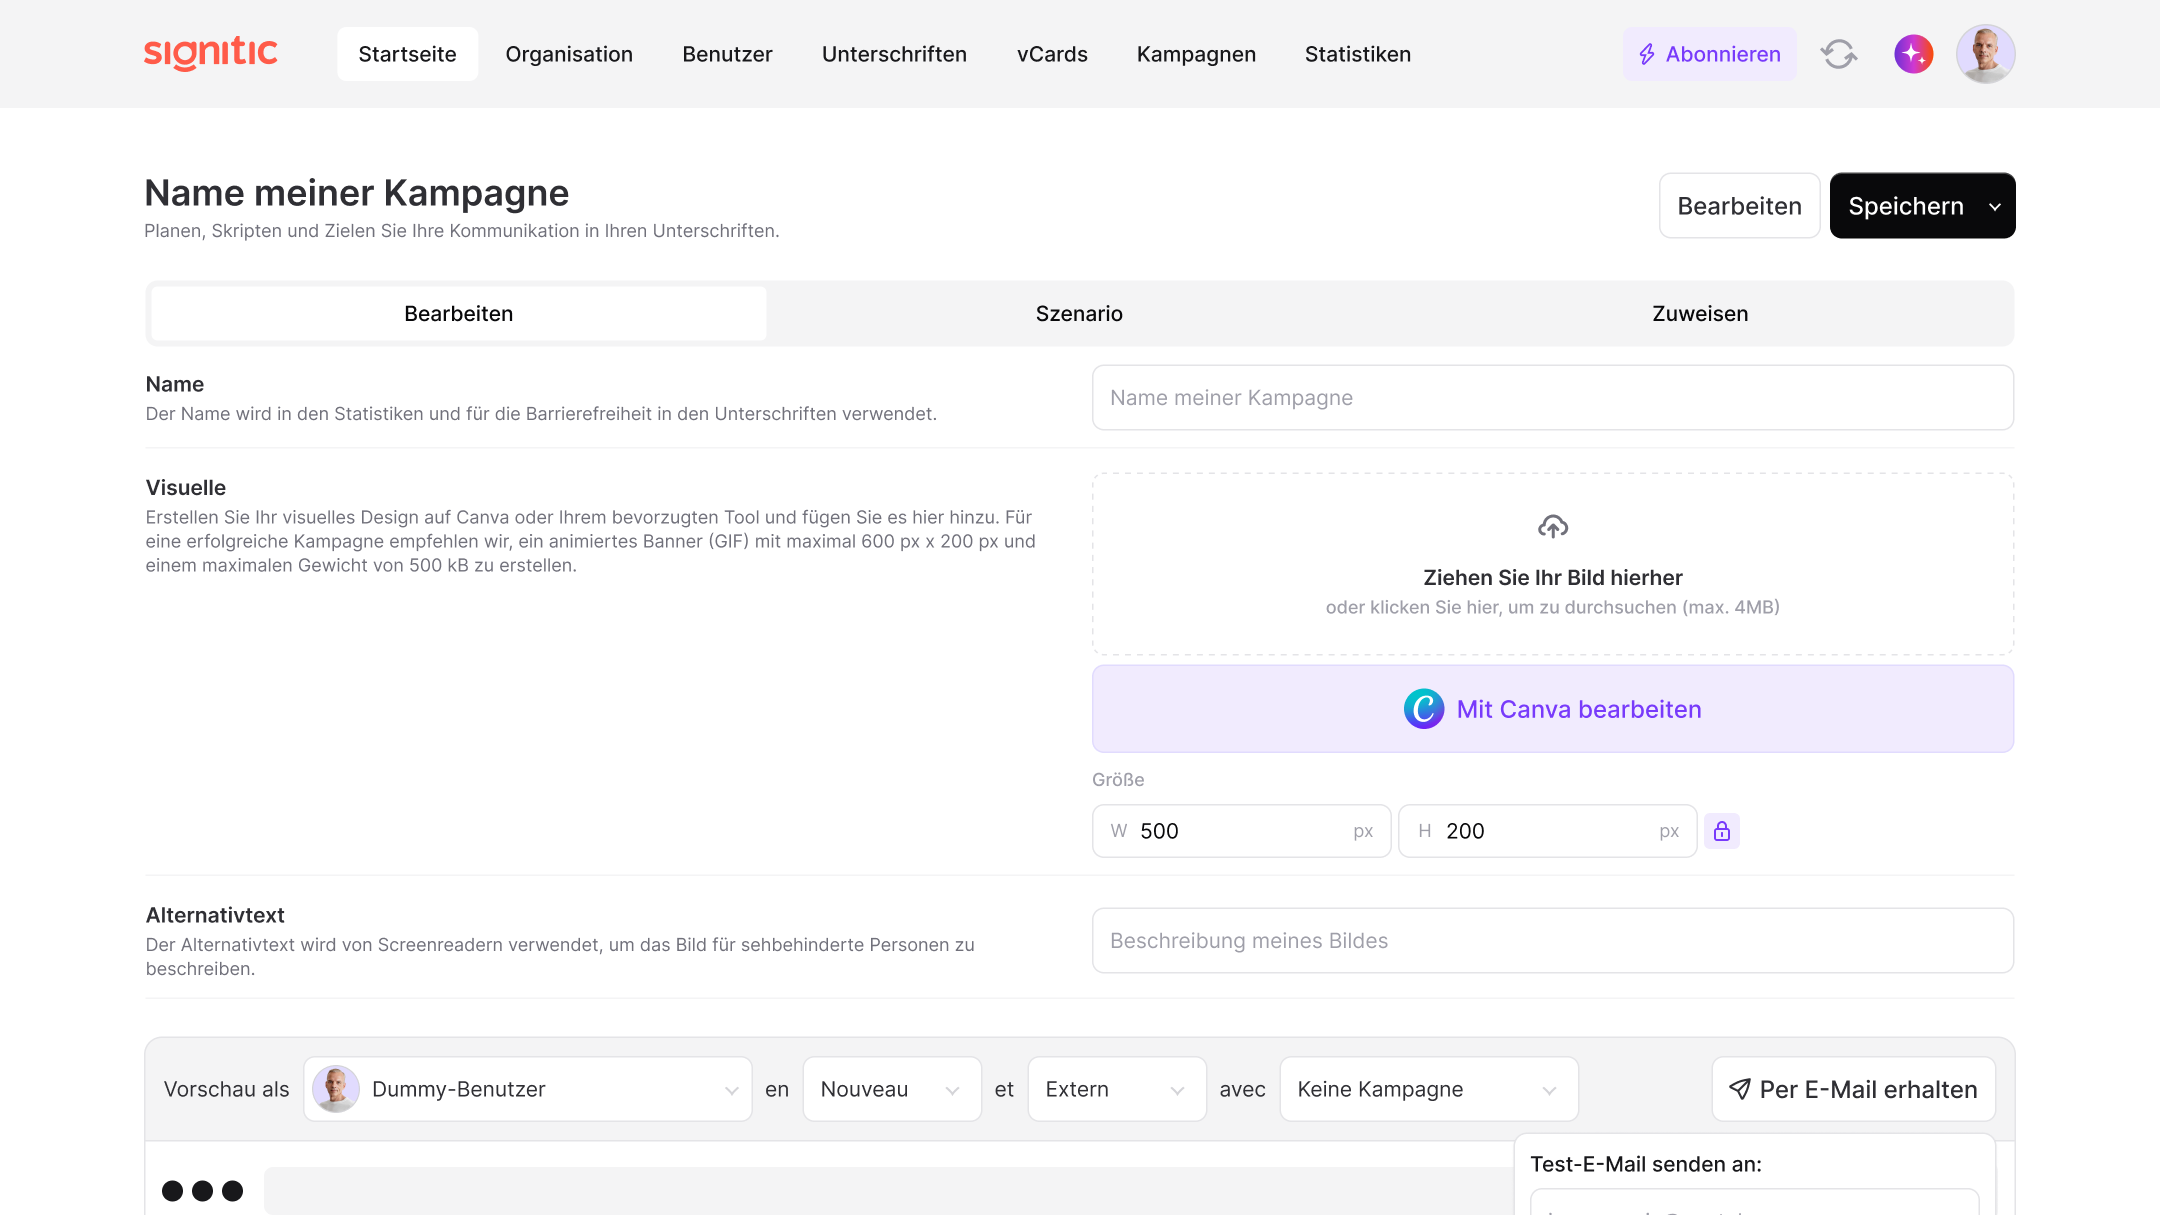Open the Kampagnen menu item
2160x1215 pixels.
tap(1196, 54)
